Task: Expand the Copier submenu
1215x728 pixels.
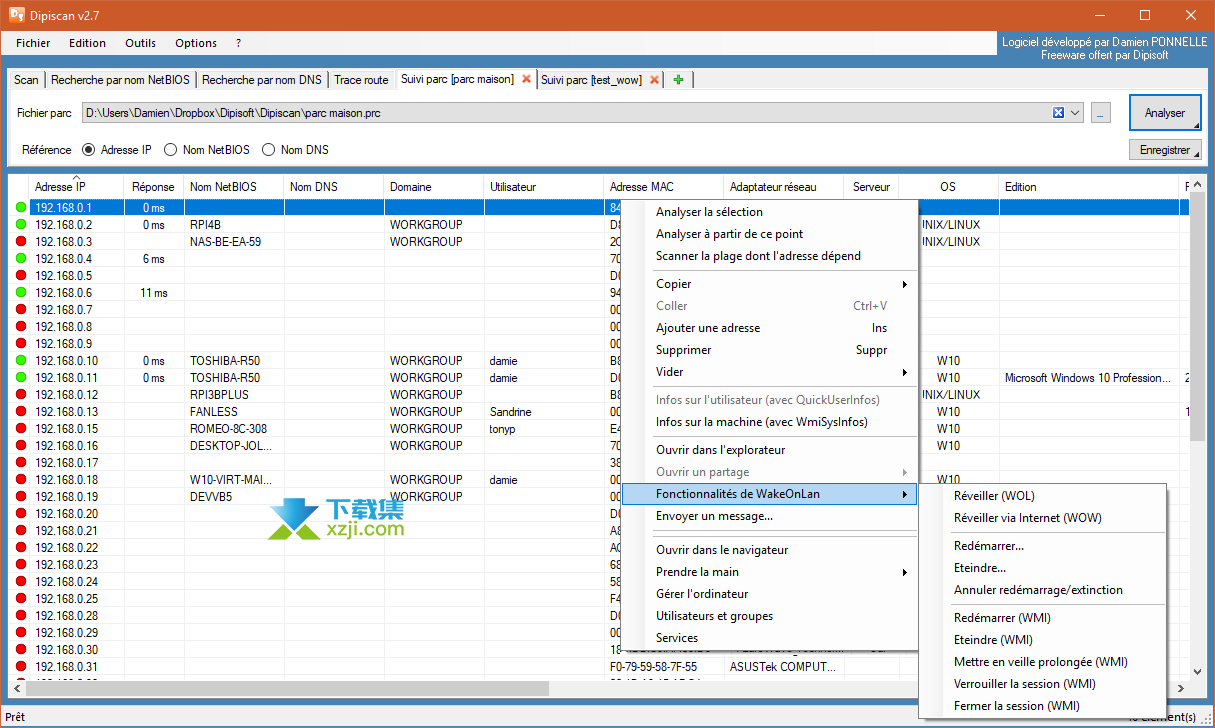Action: (769, 284)
